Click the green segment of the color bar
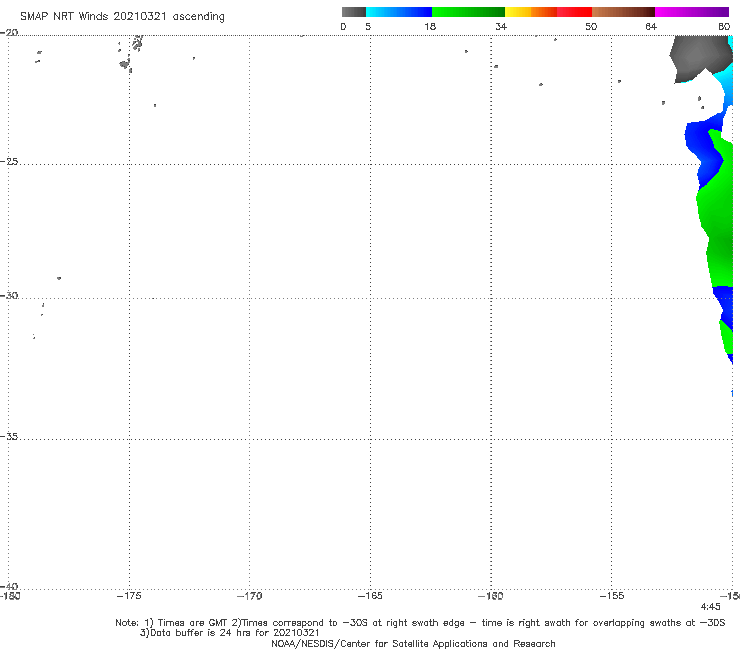 coord(468,12)
